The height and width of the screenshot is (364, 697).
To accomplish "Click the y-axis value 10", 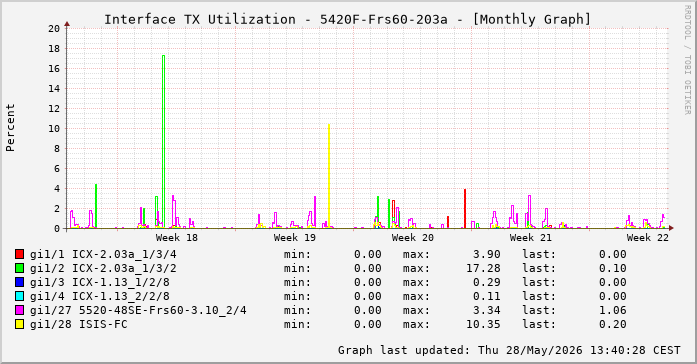I will point(54,129).
